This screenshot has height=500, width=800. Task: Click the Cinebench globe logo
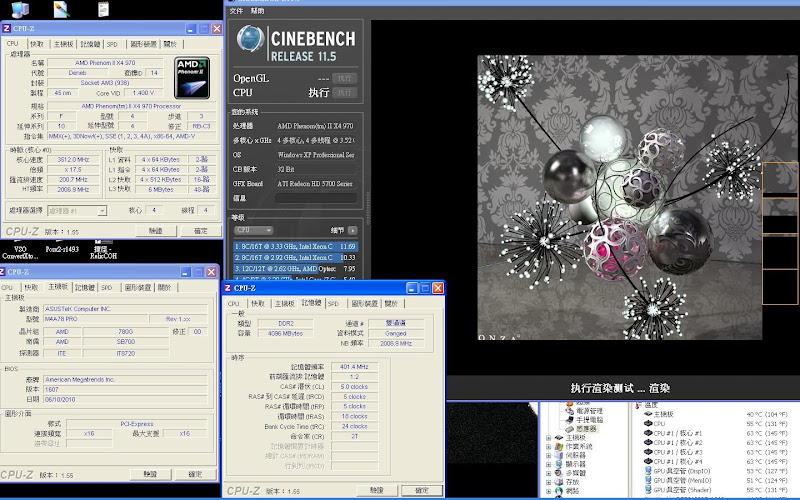click(x=251, y=39)
